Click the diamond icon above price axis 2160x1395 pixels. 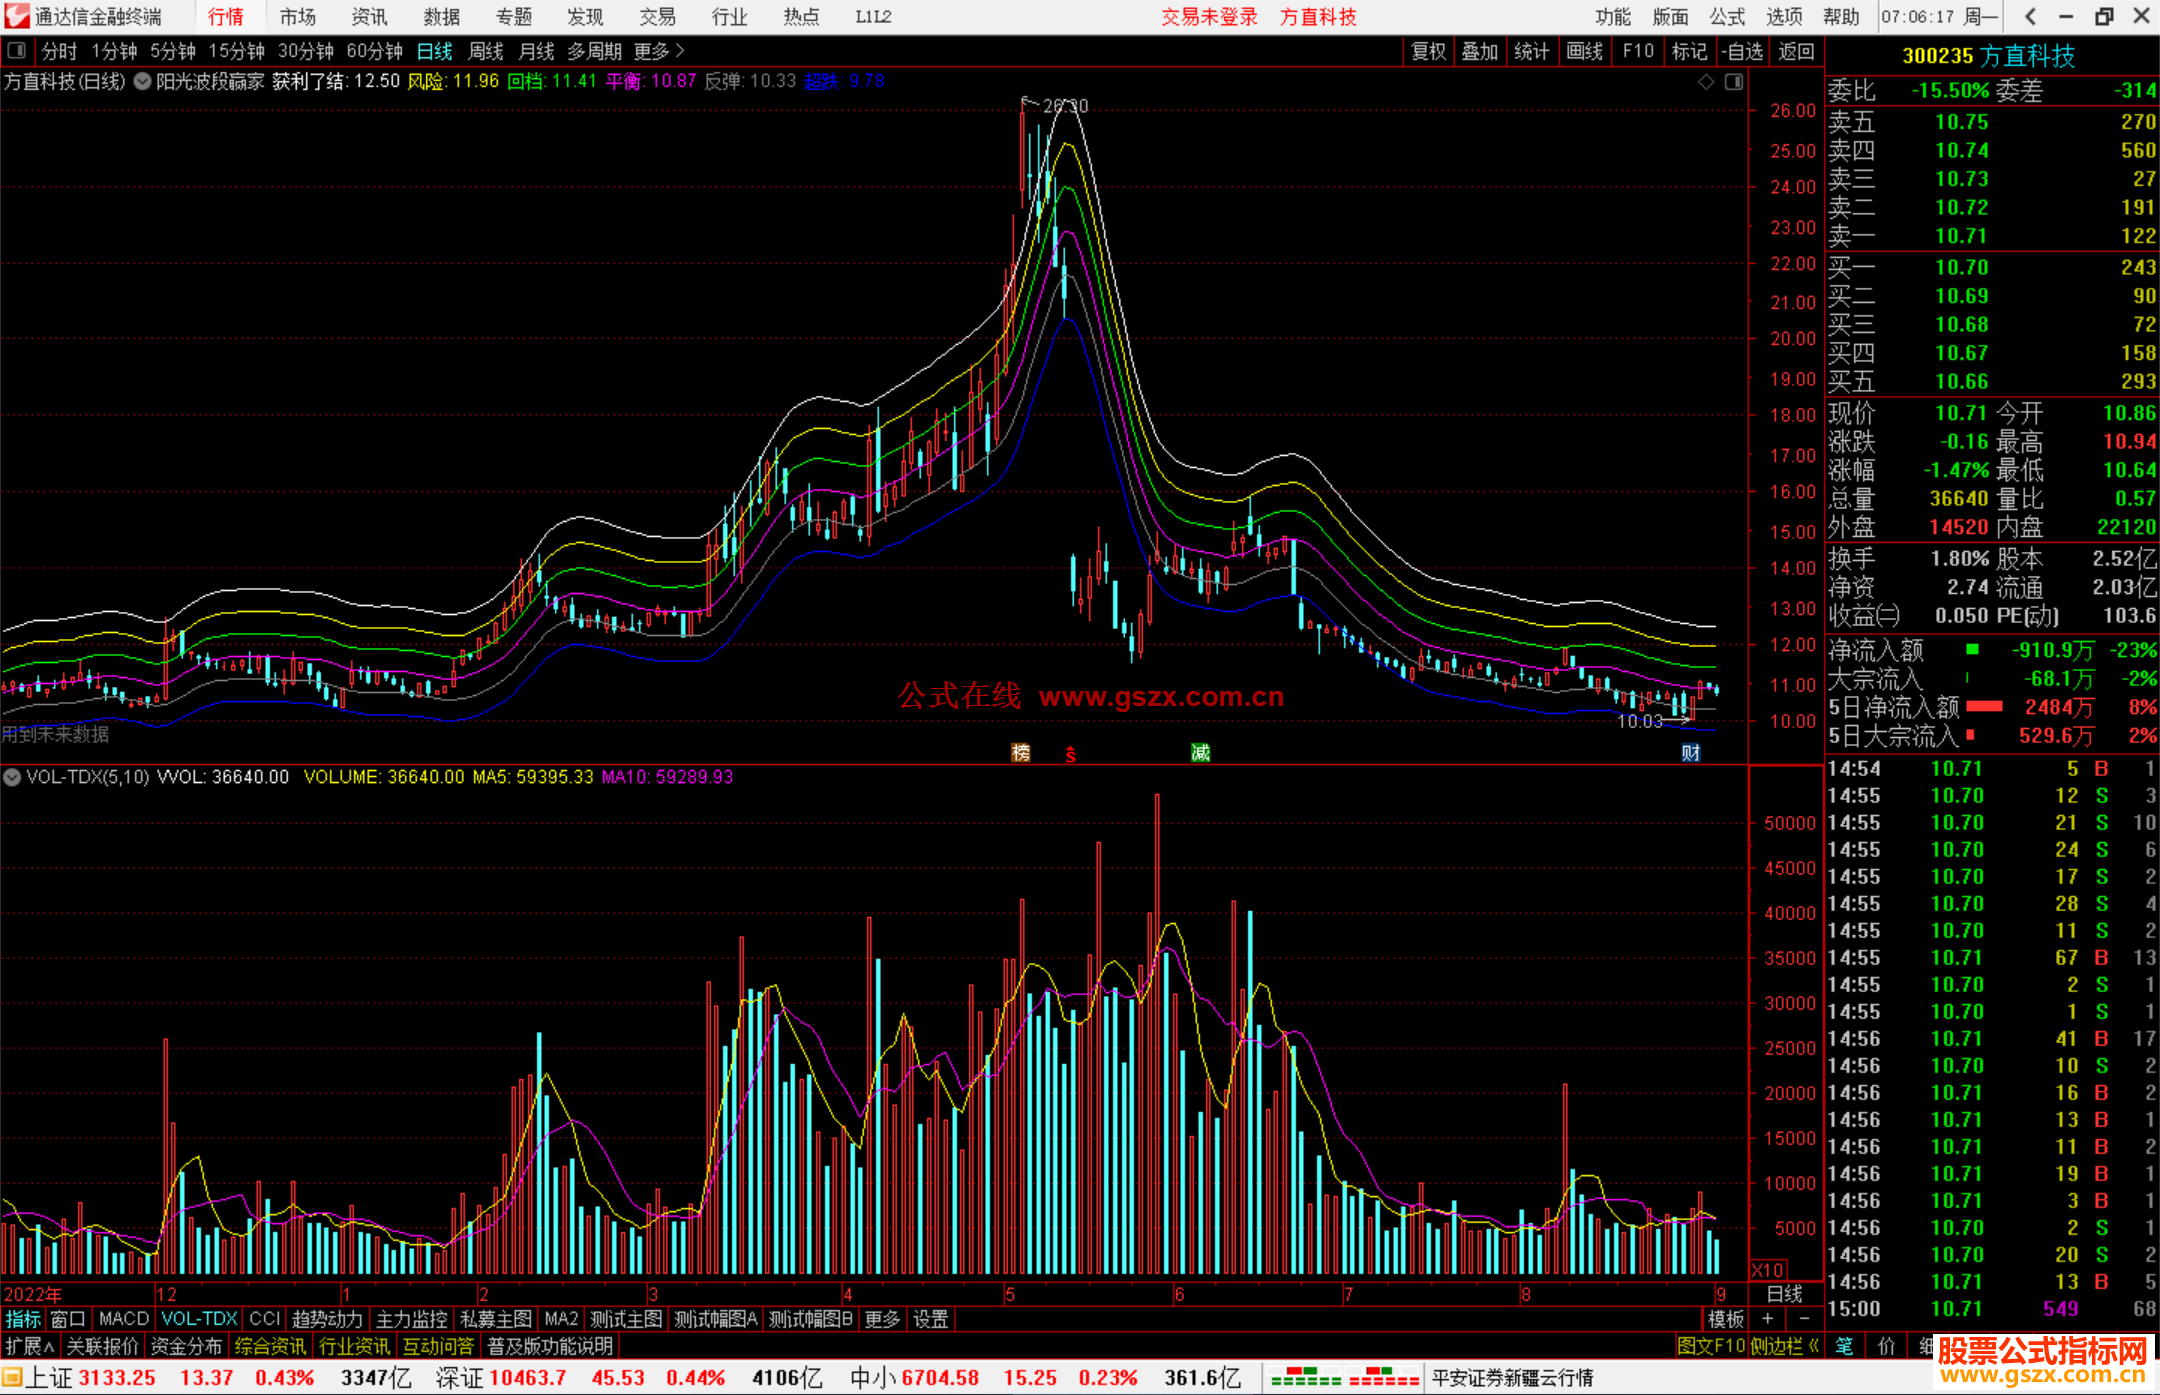click(1706, 82)
